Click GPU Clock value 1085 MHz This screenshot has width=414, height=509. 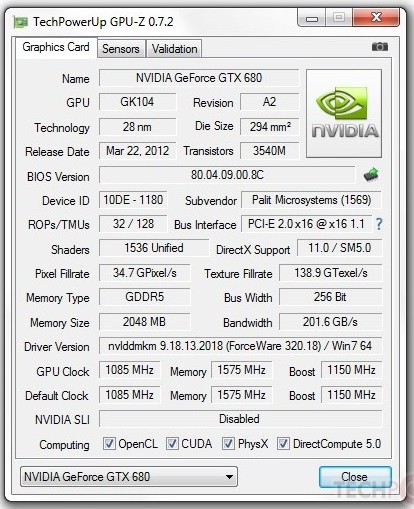[x=129, y=370]
